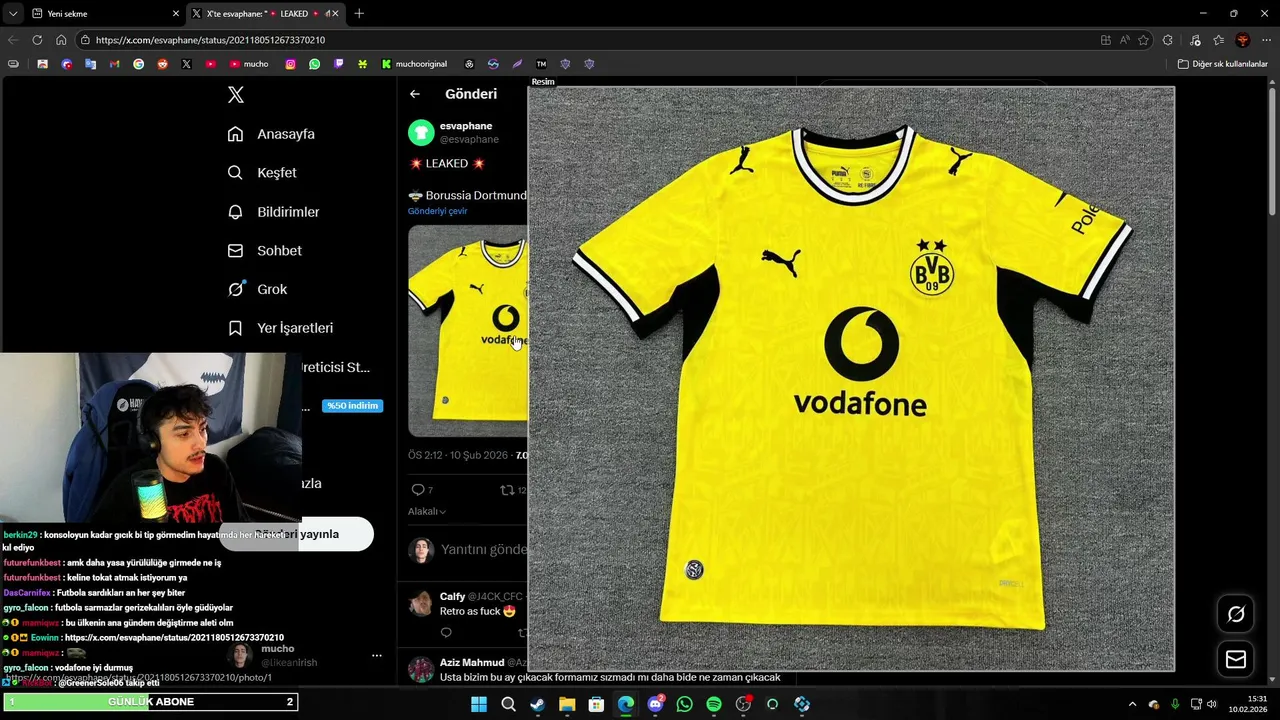This screenshot has height=720, width=1280.
Task: Show hidden system tray icons
Action: point(1133,704)
